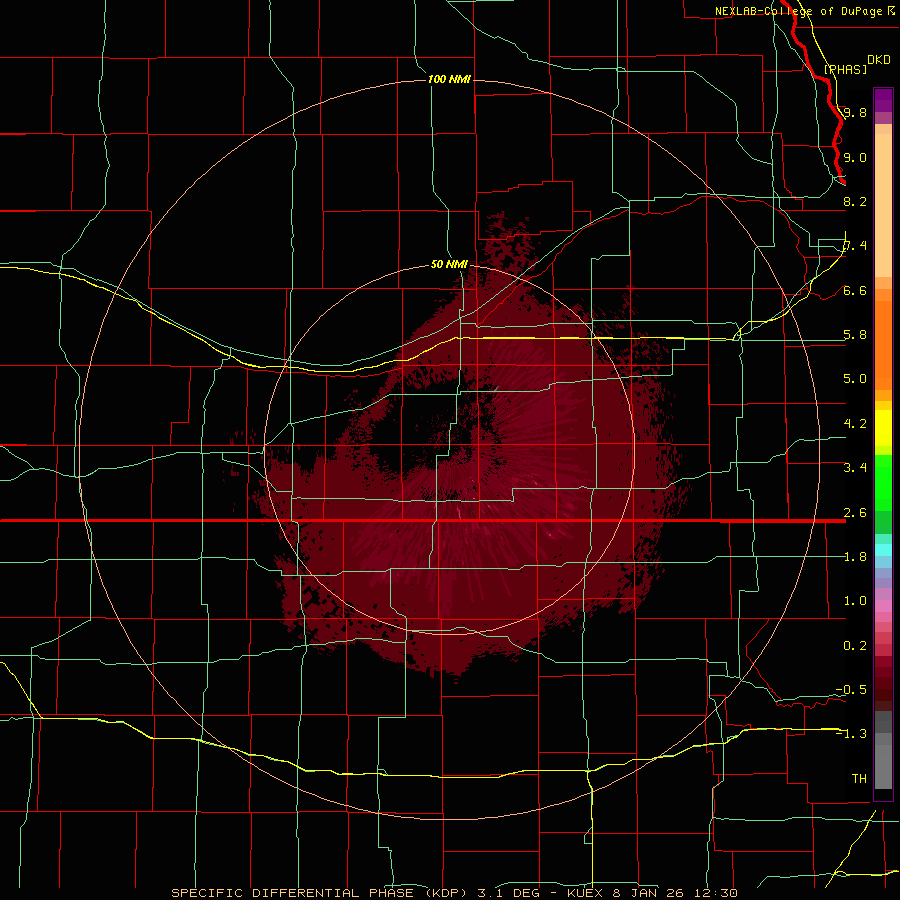This screenshot has height=900, width=900.
Task: Click the 6.6 value on the color scale
Action: coord(854,290)
